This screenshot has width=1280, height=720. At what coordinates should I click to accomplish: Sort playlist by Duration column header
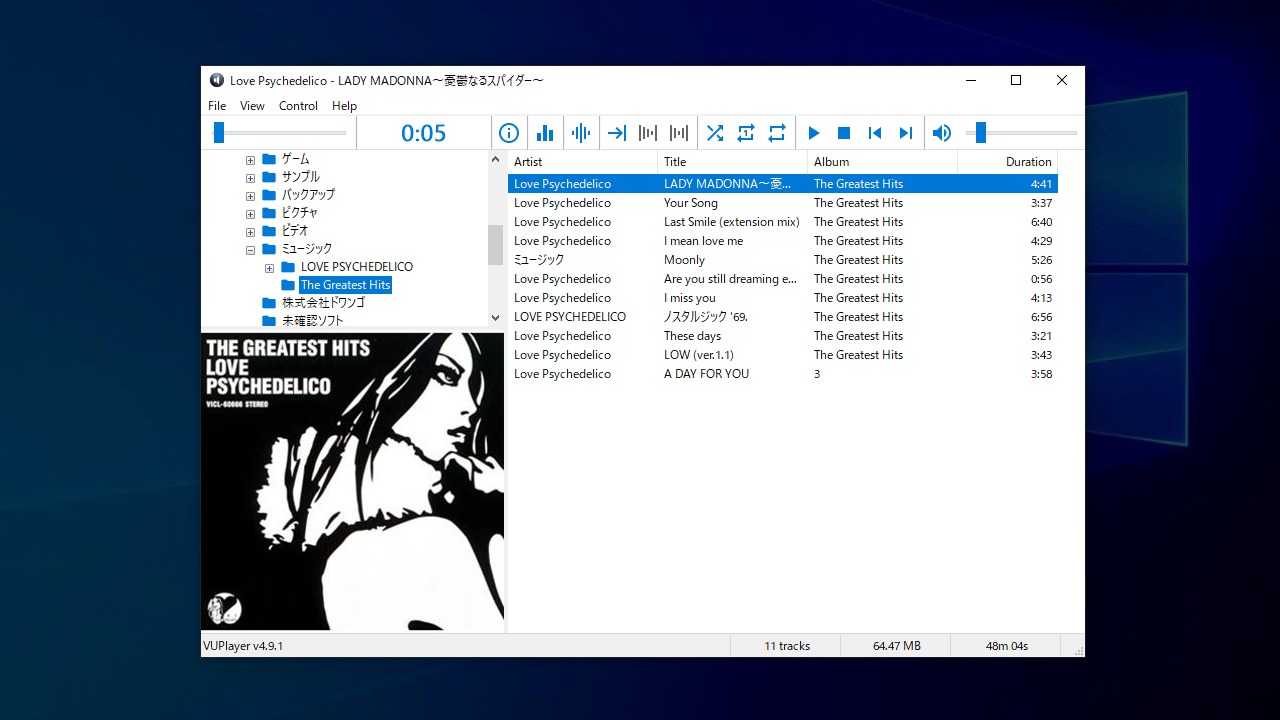[1007, 162]
